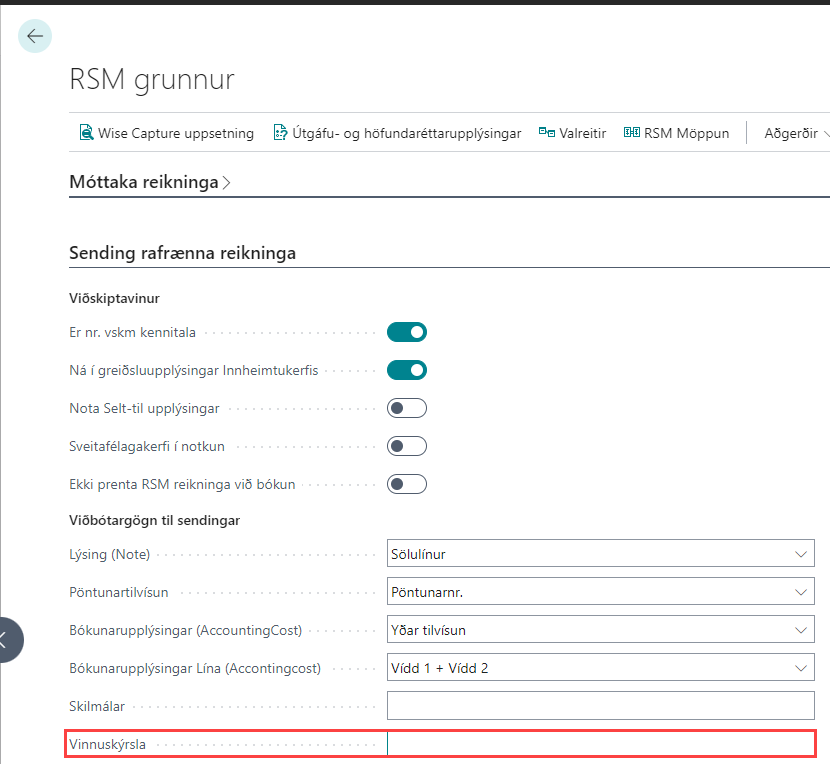Viewport: 830px width, 764px height.
Task: Click the Valreitir icon
Action: click(x=547, y=133)
